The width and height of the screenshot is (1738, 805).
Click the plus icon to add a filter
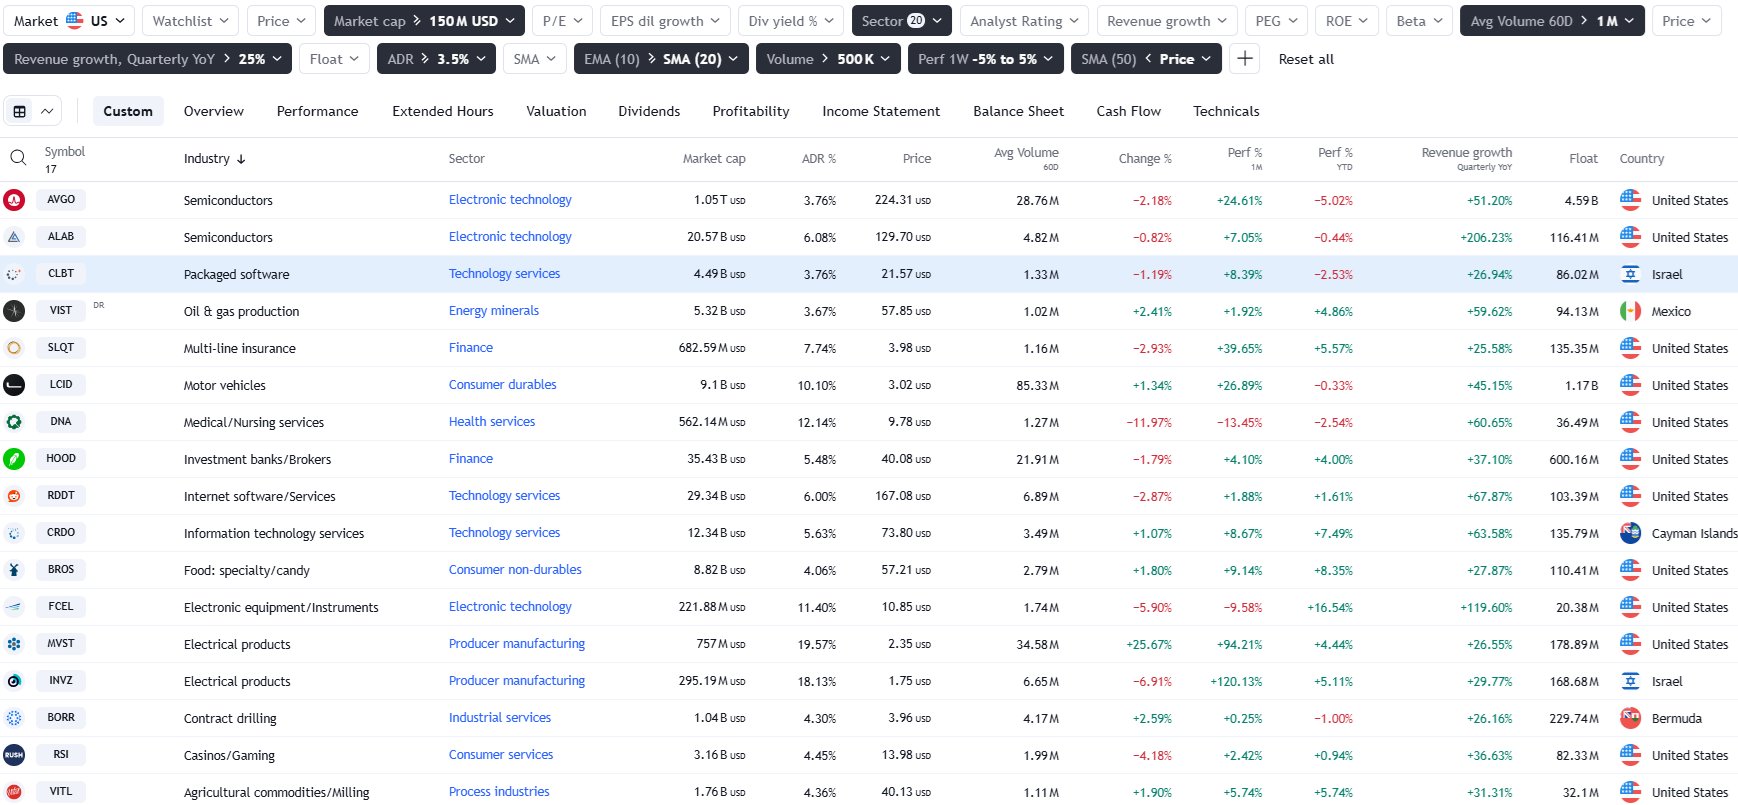click(x=1244, y=59)
